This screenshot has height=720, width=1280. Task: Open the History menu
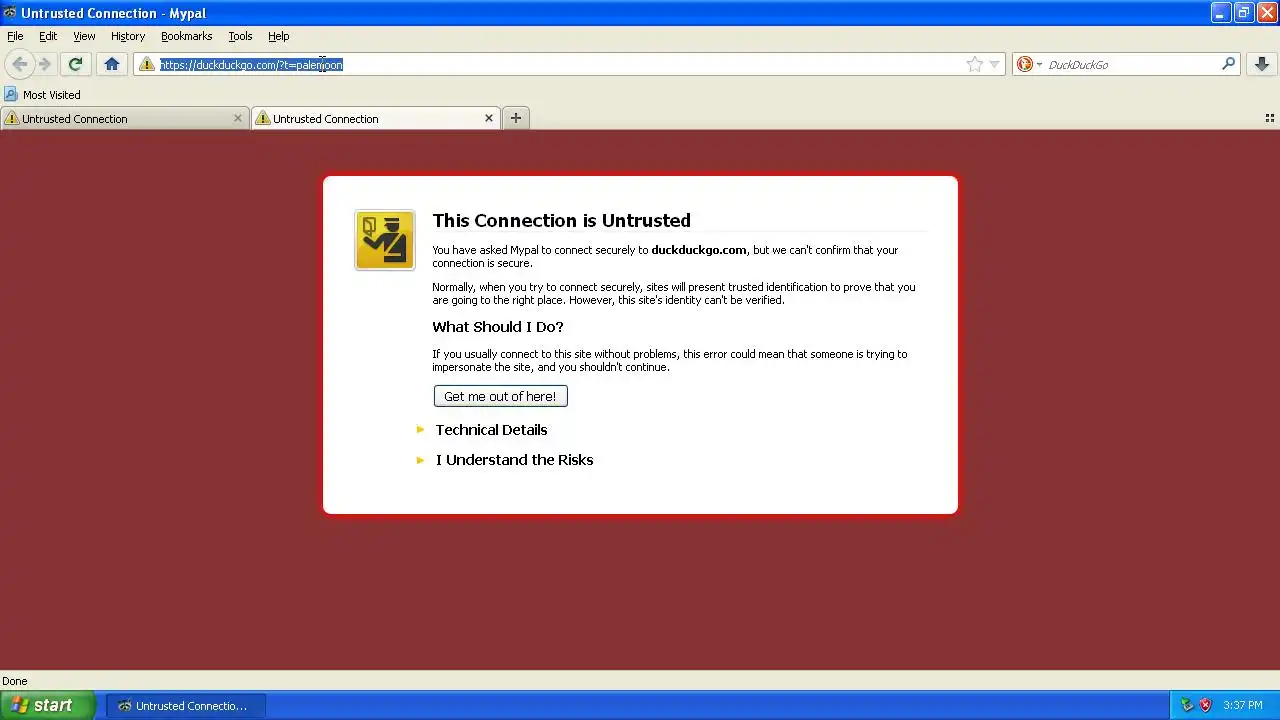tap(128, 36)
